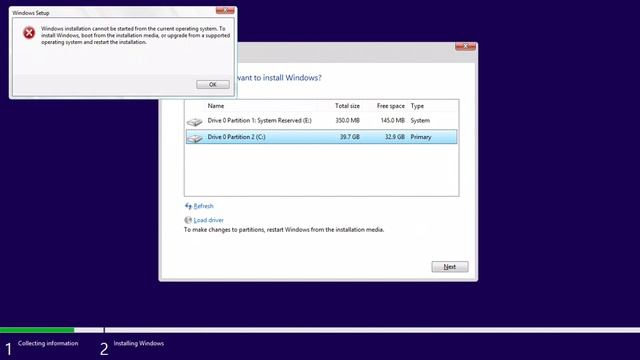The image size is (640, 360).
Task: Click the Free space column header
Action: click(391, 106)
